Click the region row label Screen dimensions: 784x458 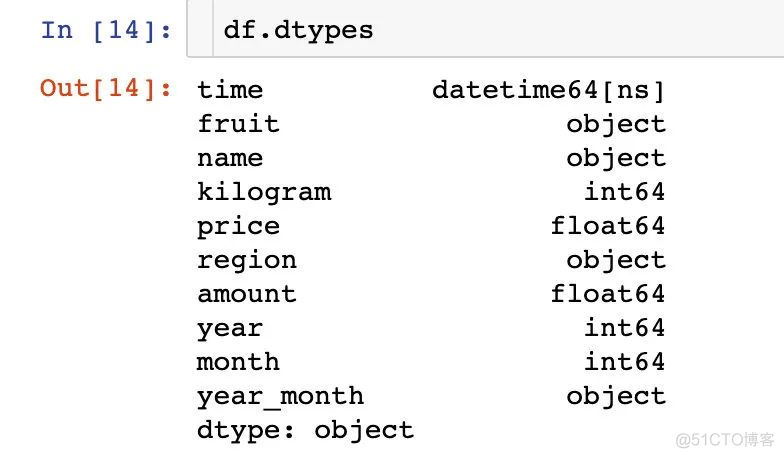pos(247,261)
